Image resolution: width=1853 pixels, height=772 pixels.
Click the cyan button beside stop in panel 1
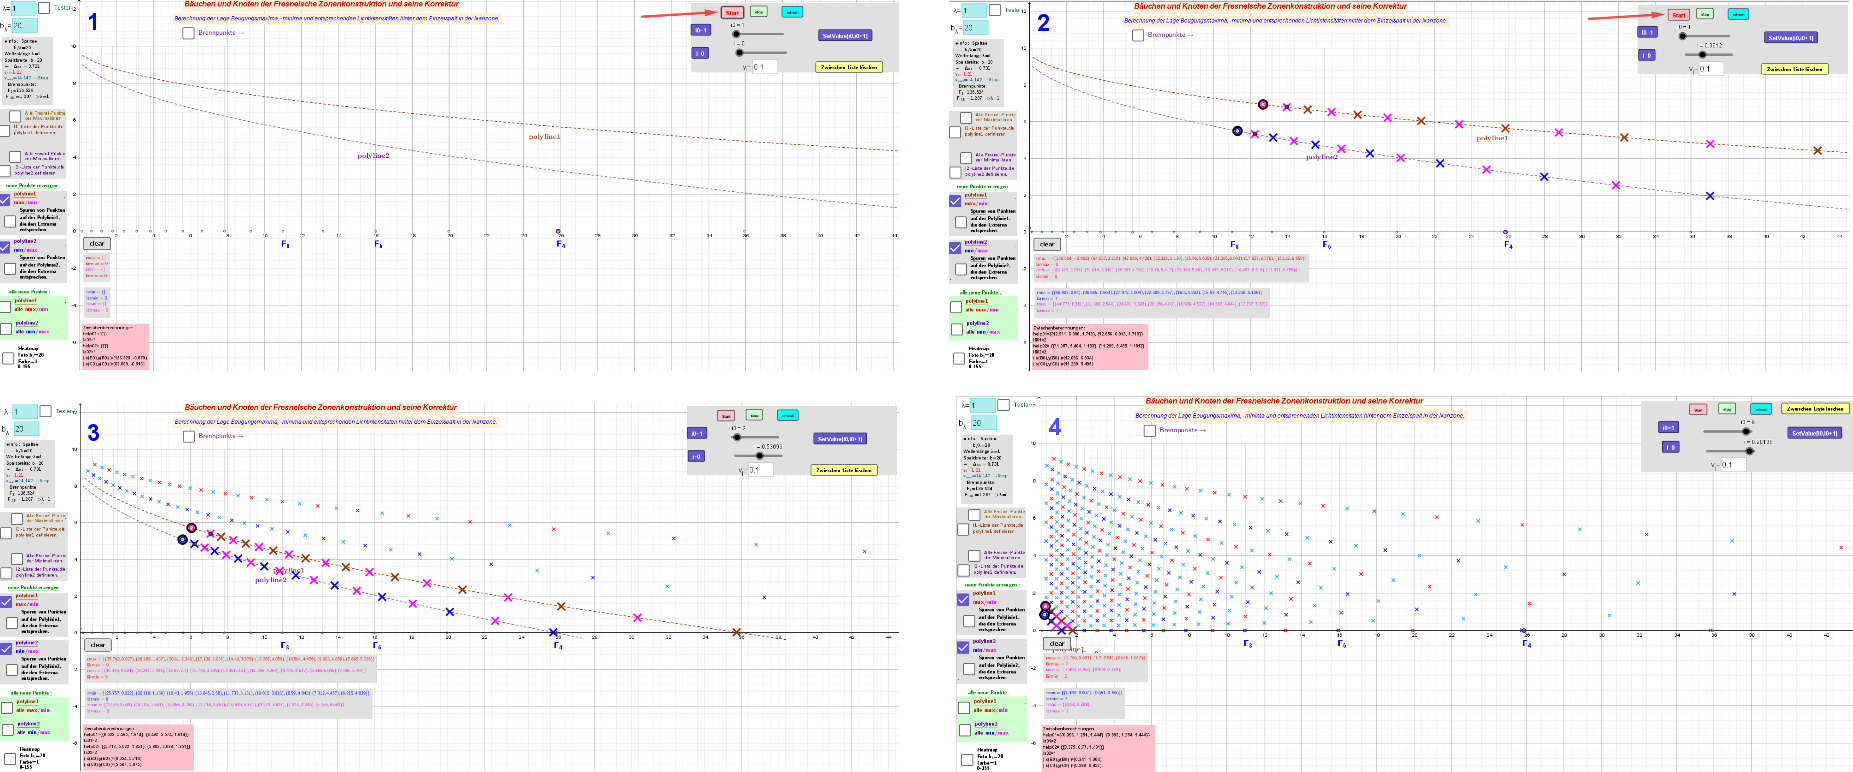tap(792, 13)
